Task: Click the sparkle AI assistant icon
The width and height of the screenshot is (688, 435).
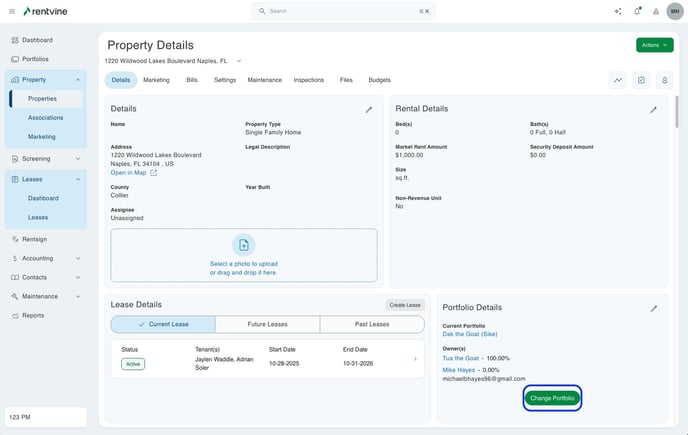Action: point(617,11)
